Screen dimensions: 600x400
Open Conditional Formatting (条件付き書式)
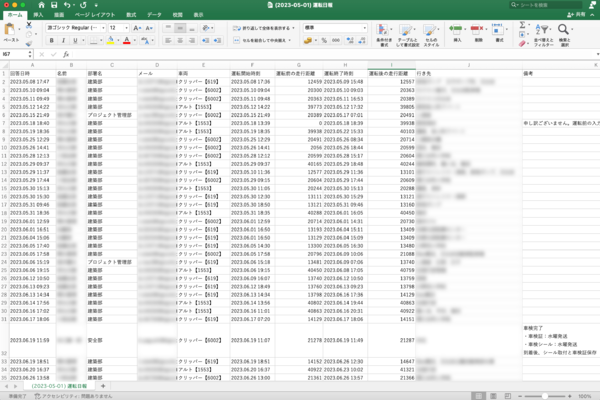click(x=384, y=35)
